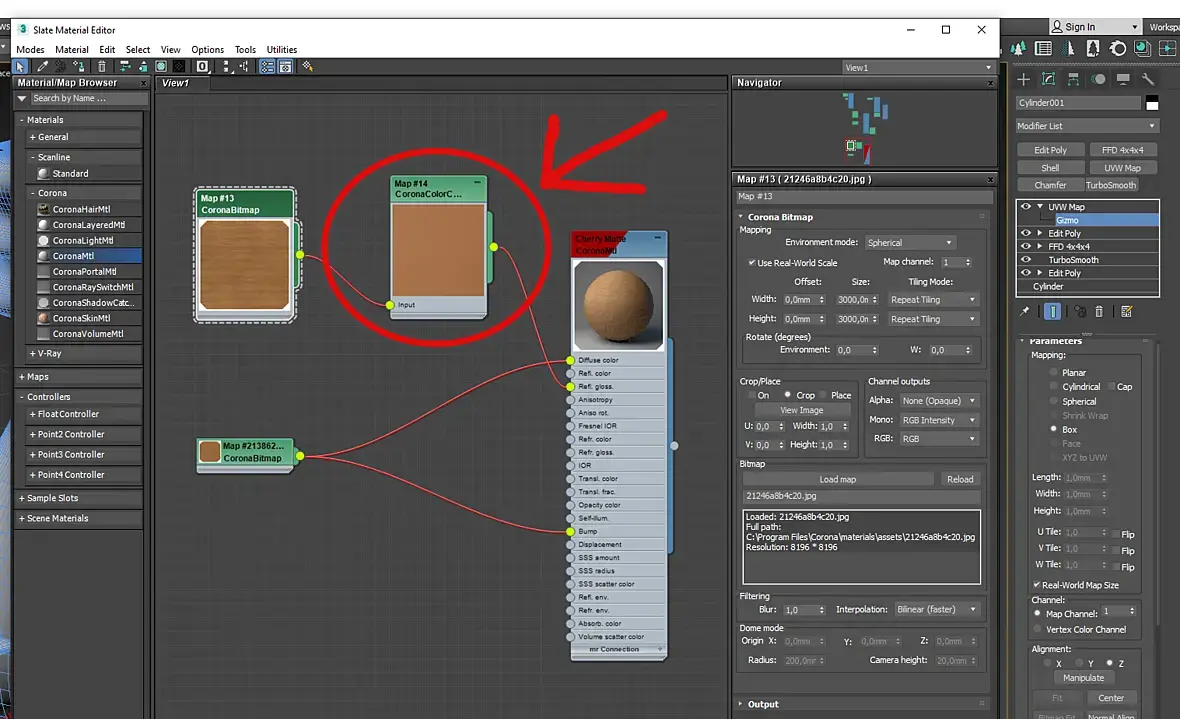Open the Utilities menu in Slate editor
The width and height of the screenshot is (1180, 719).
tap(281, 49)
